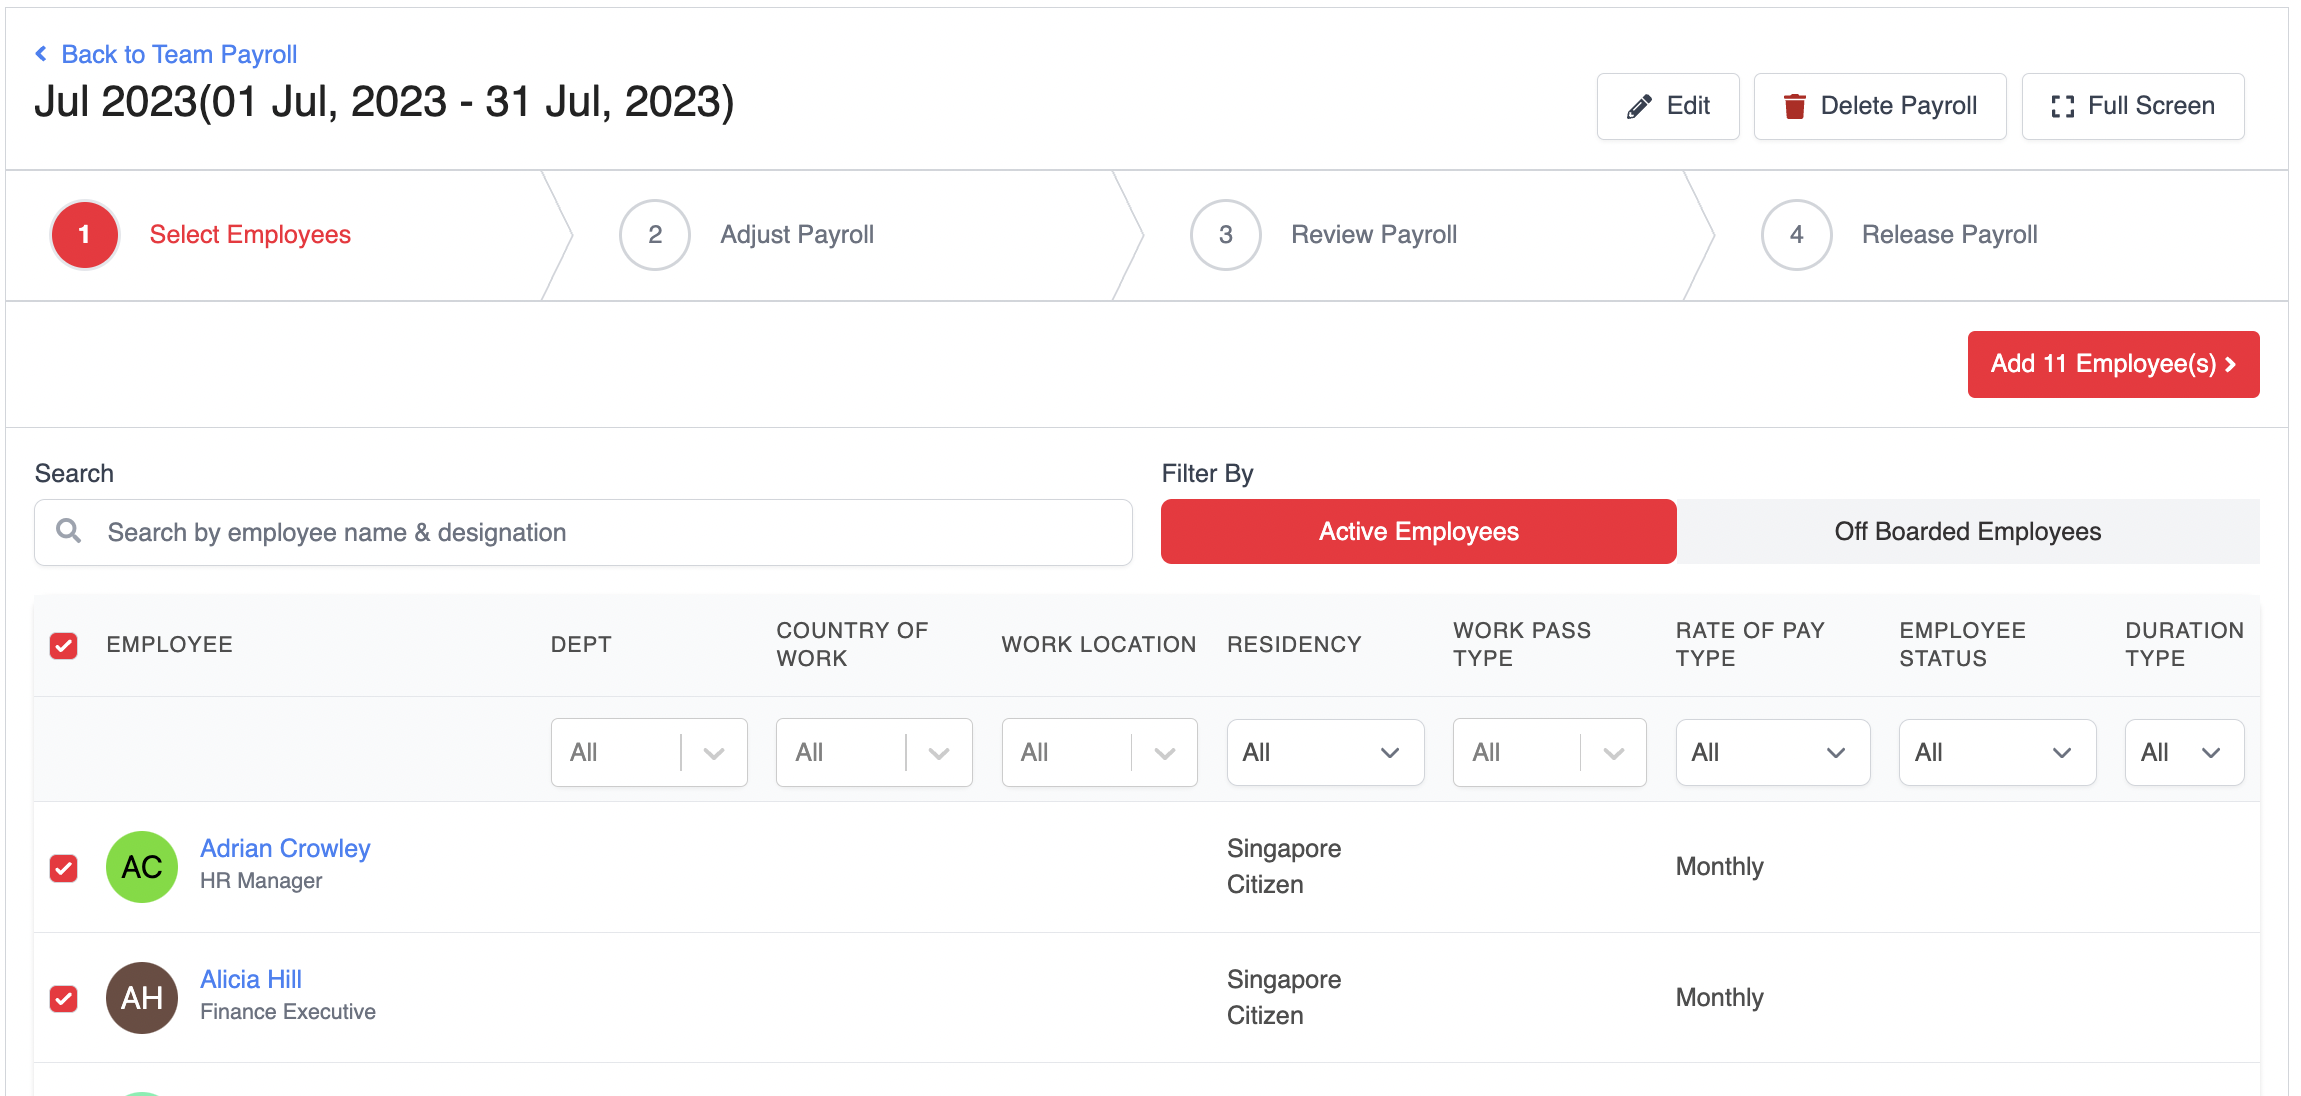Open the Dept filter dropdown
The height and width of the screenshot is (1096, 2301).
coord(648,752)
